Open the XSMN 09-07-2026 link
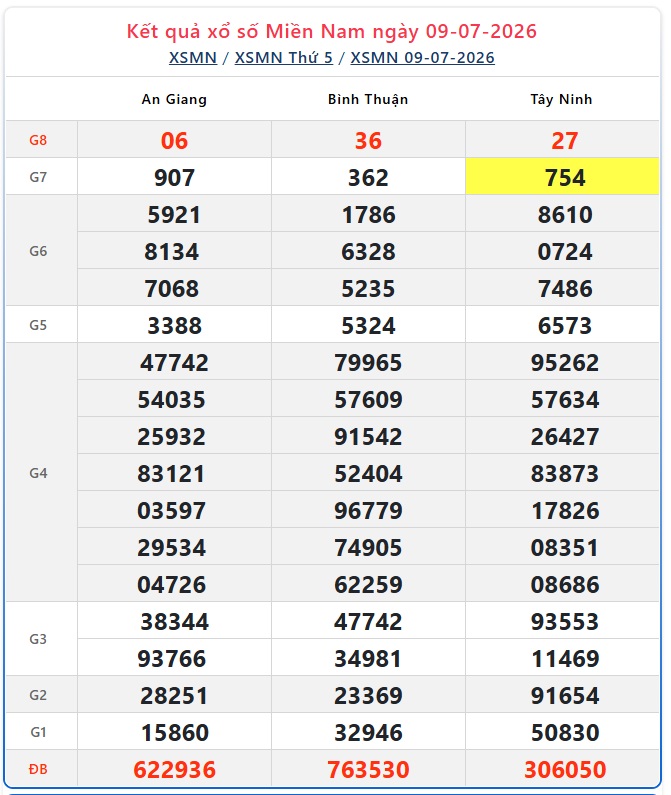The height and width of the screenshot is (795, 671). point(422,58)
